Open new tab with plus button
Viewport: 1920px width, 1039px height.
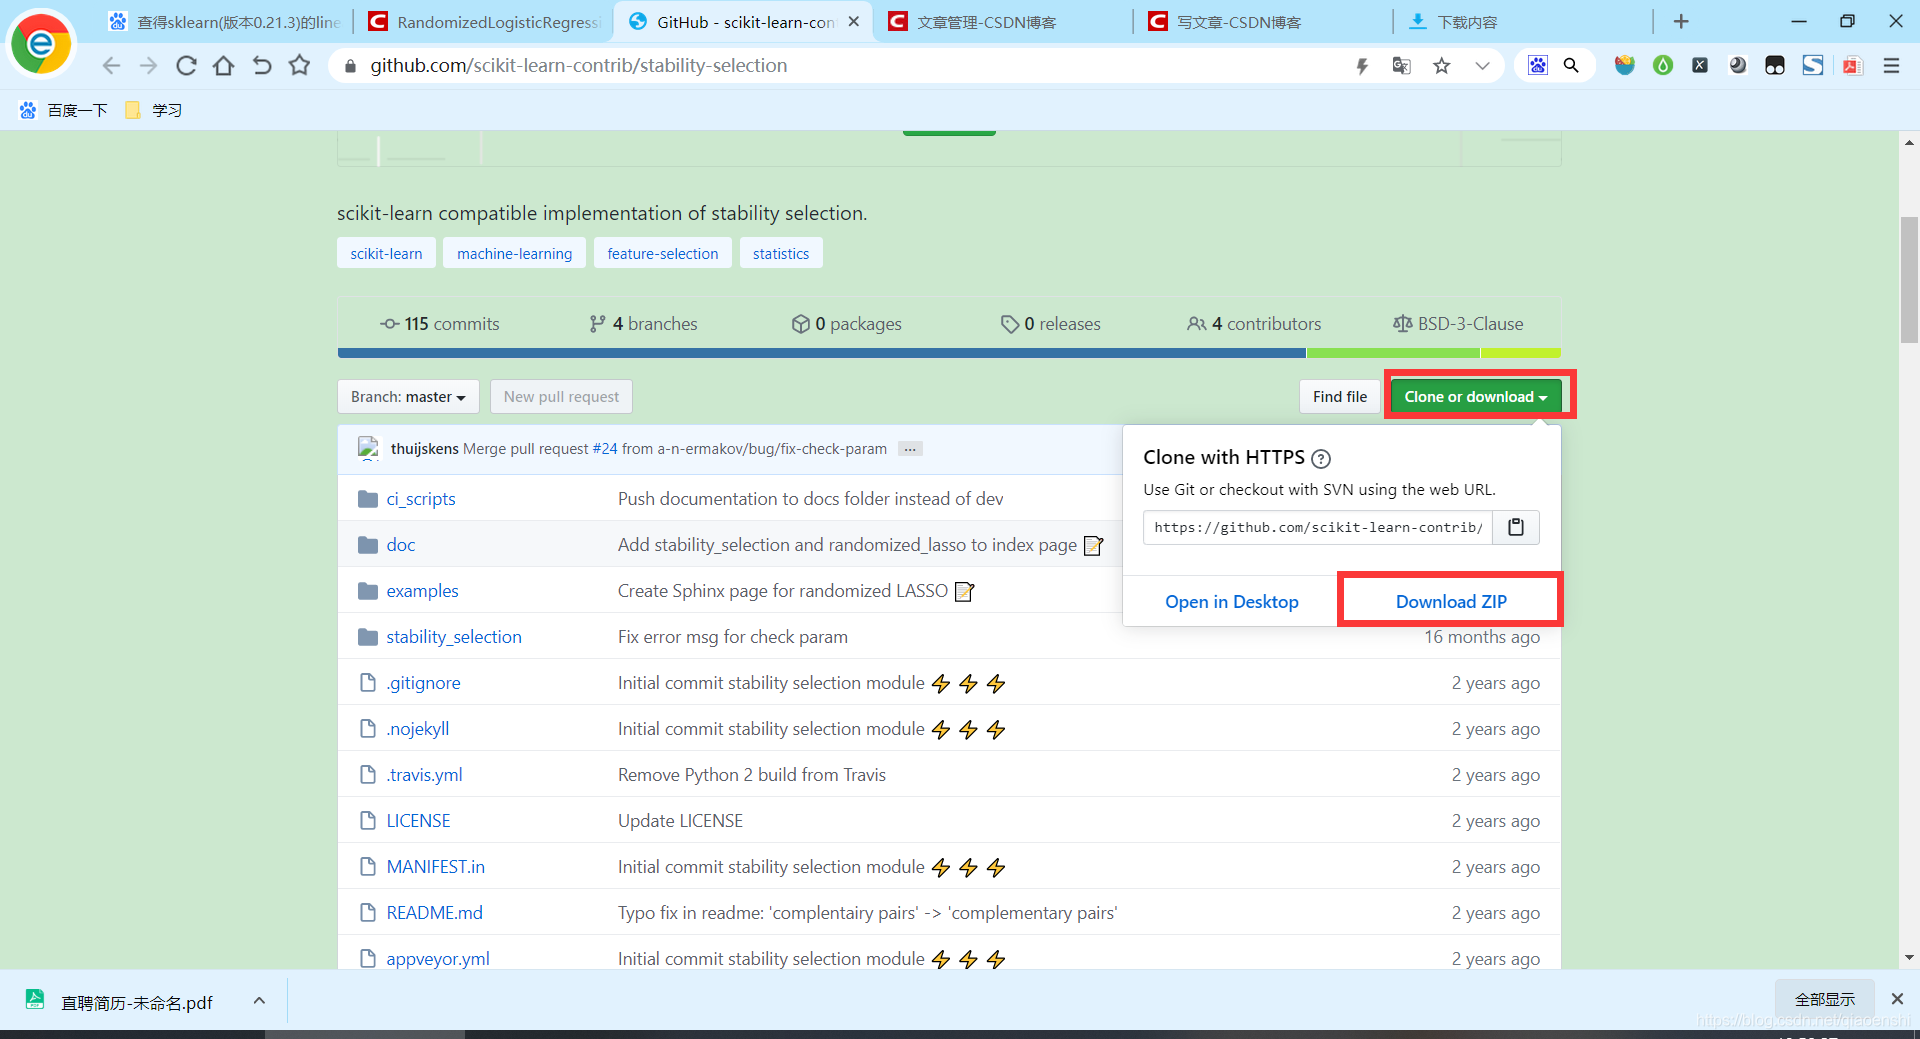[x=1681, y=21]
